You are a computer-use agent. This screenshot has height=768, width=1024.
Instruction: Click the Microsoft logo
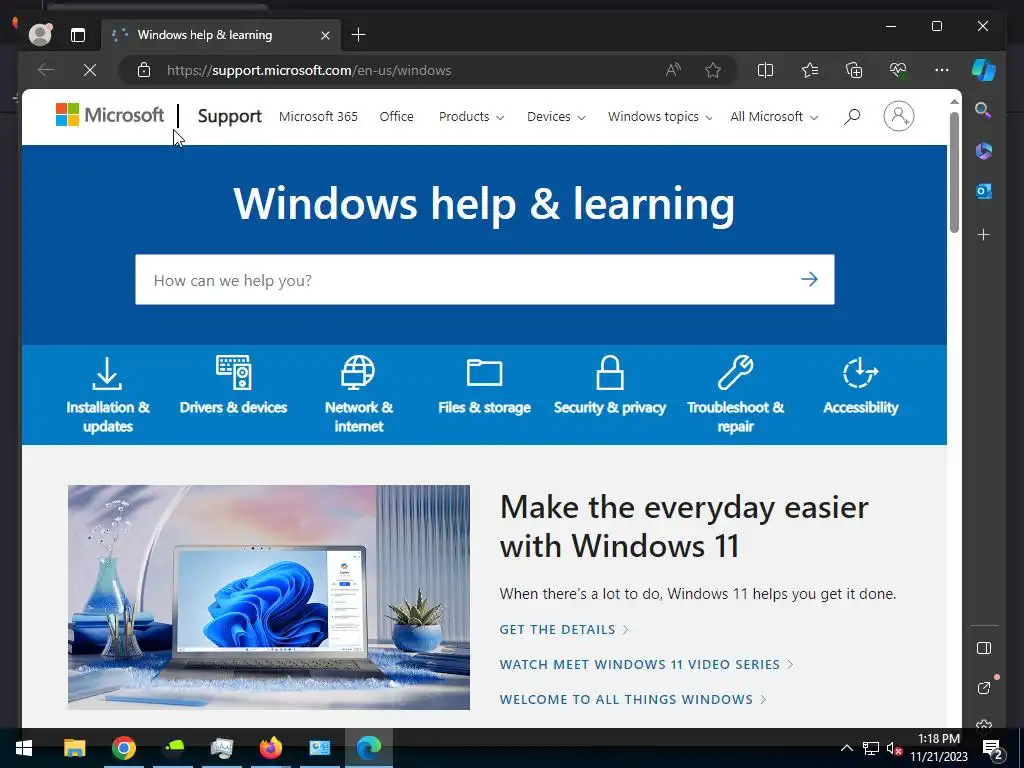point(110,115)
